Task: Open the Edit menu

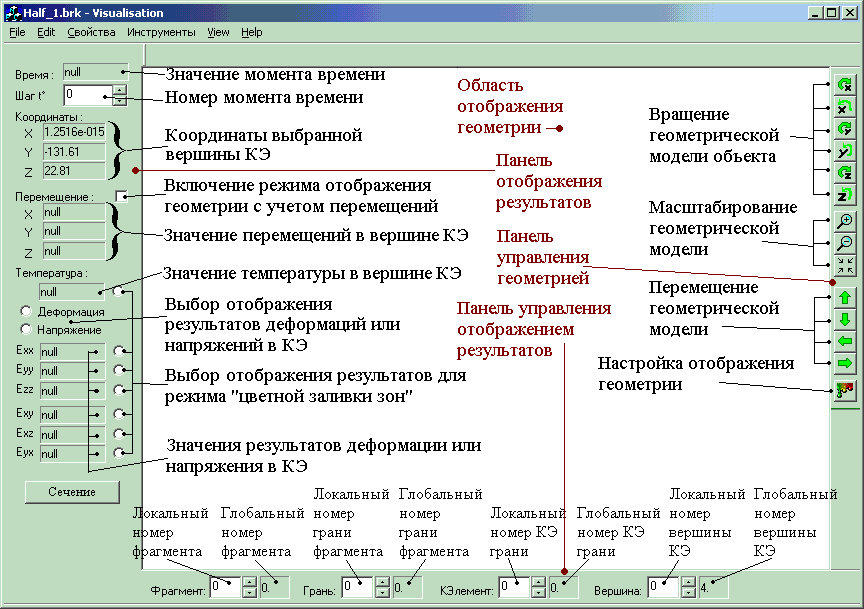Action: click(x=46, y=33)
